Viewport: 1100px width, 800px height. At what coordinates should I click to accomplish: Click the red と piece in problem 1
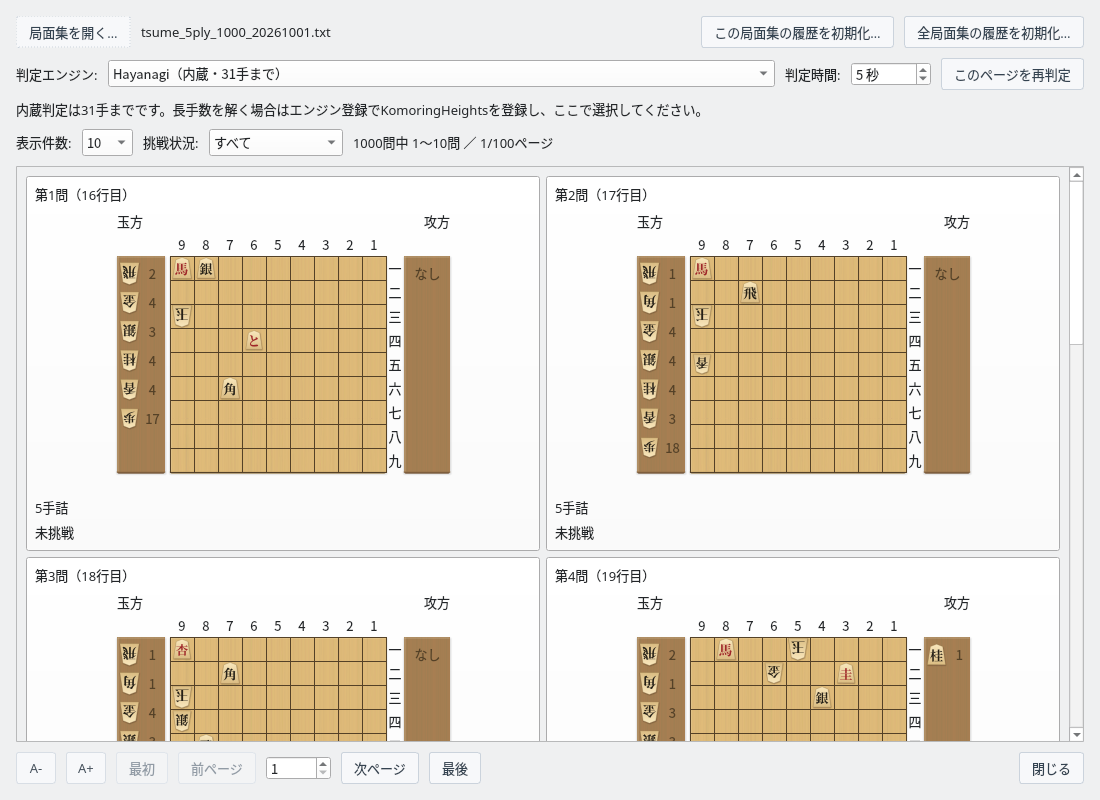254,340
